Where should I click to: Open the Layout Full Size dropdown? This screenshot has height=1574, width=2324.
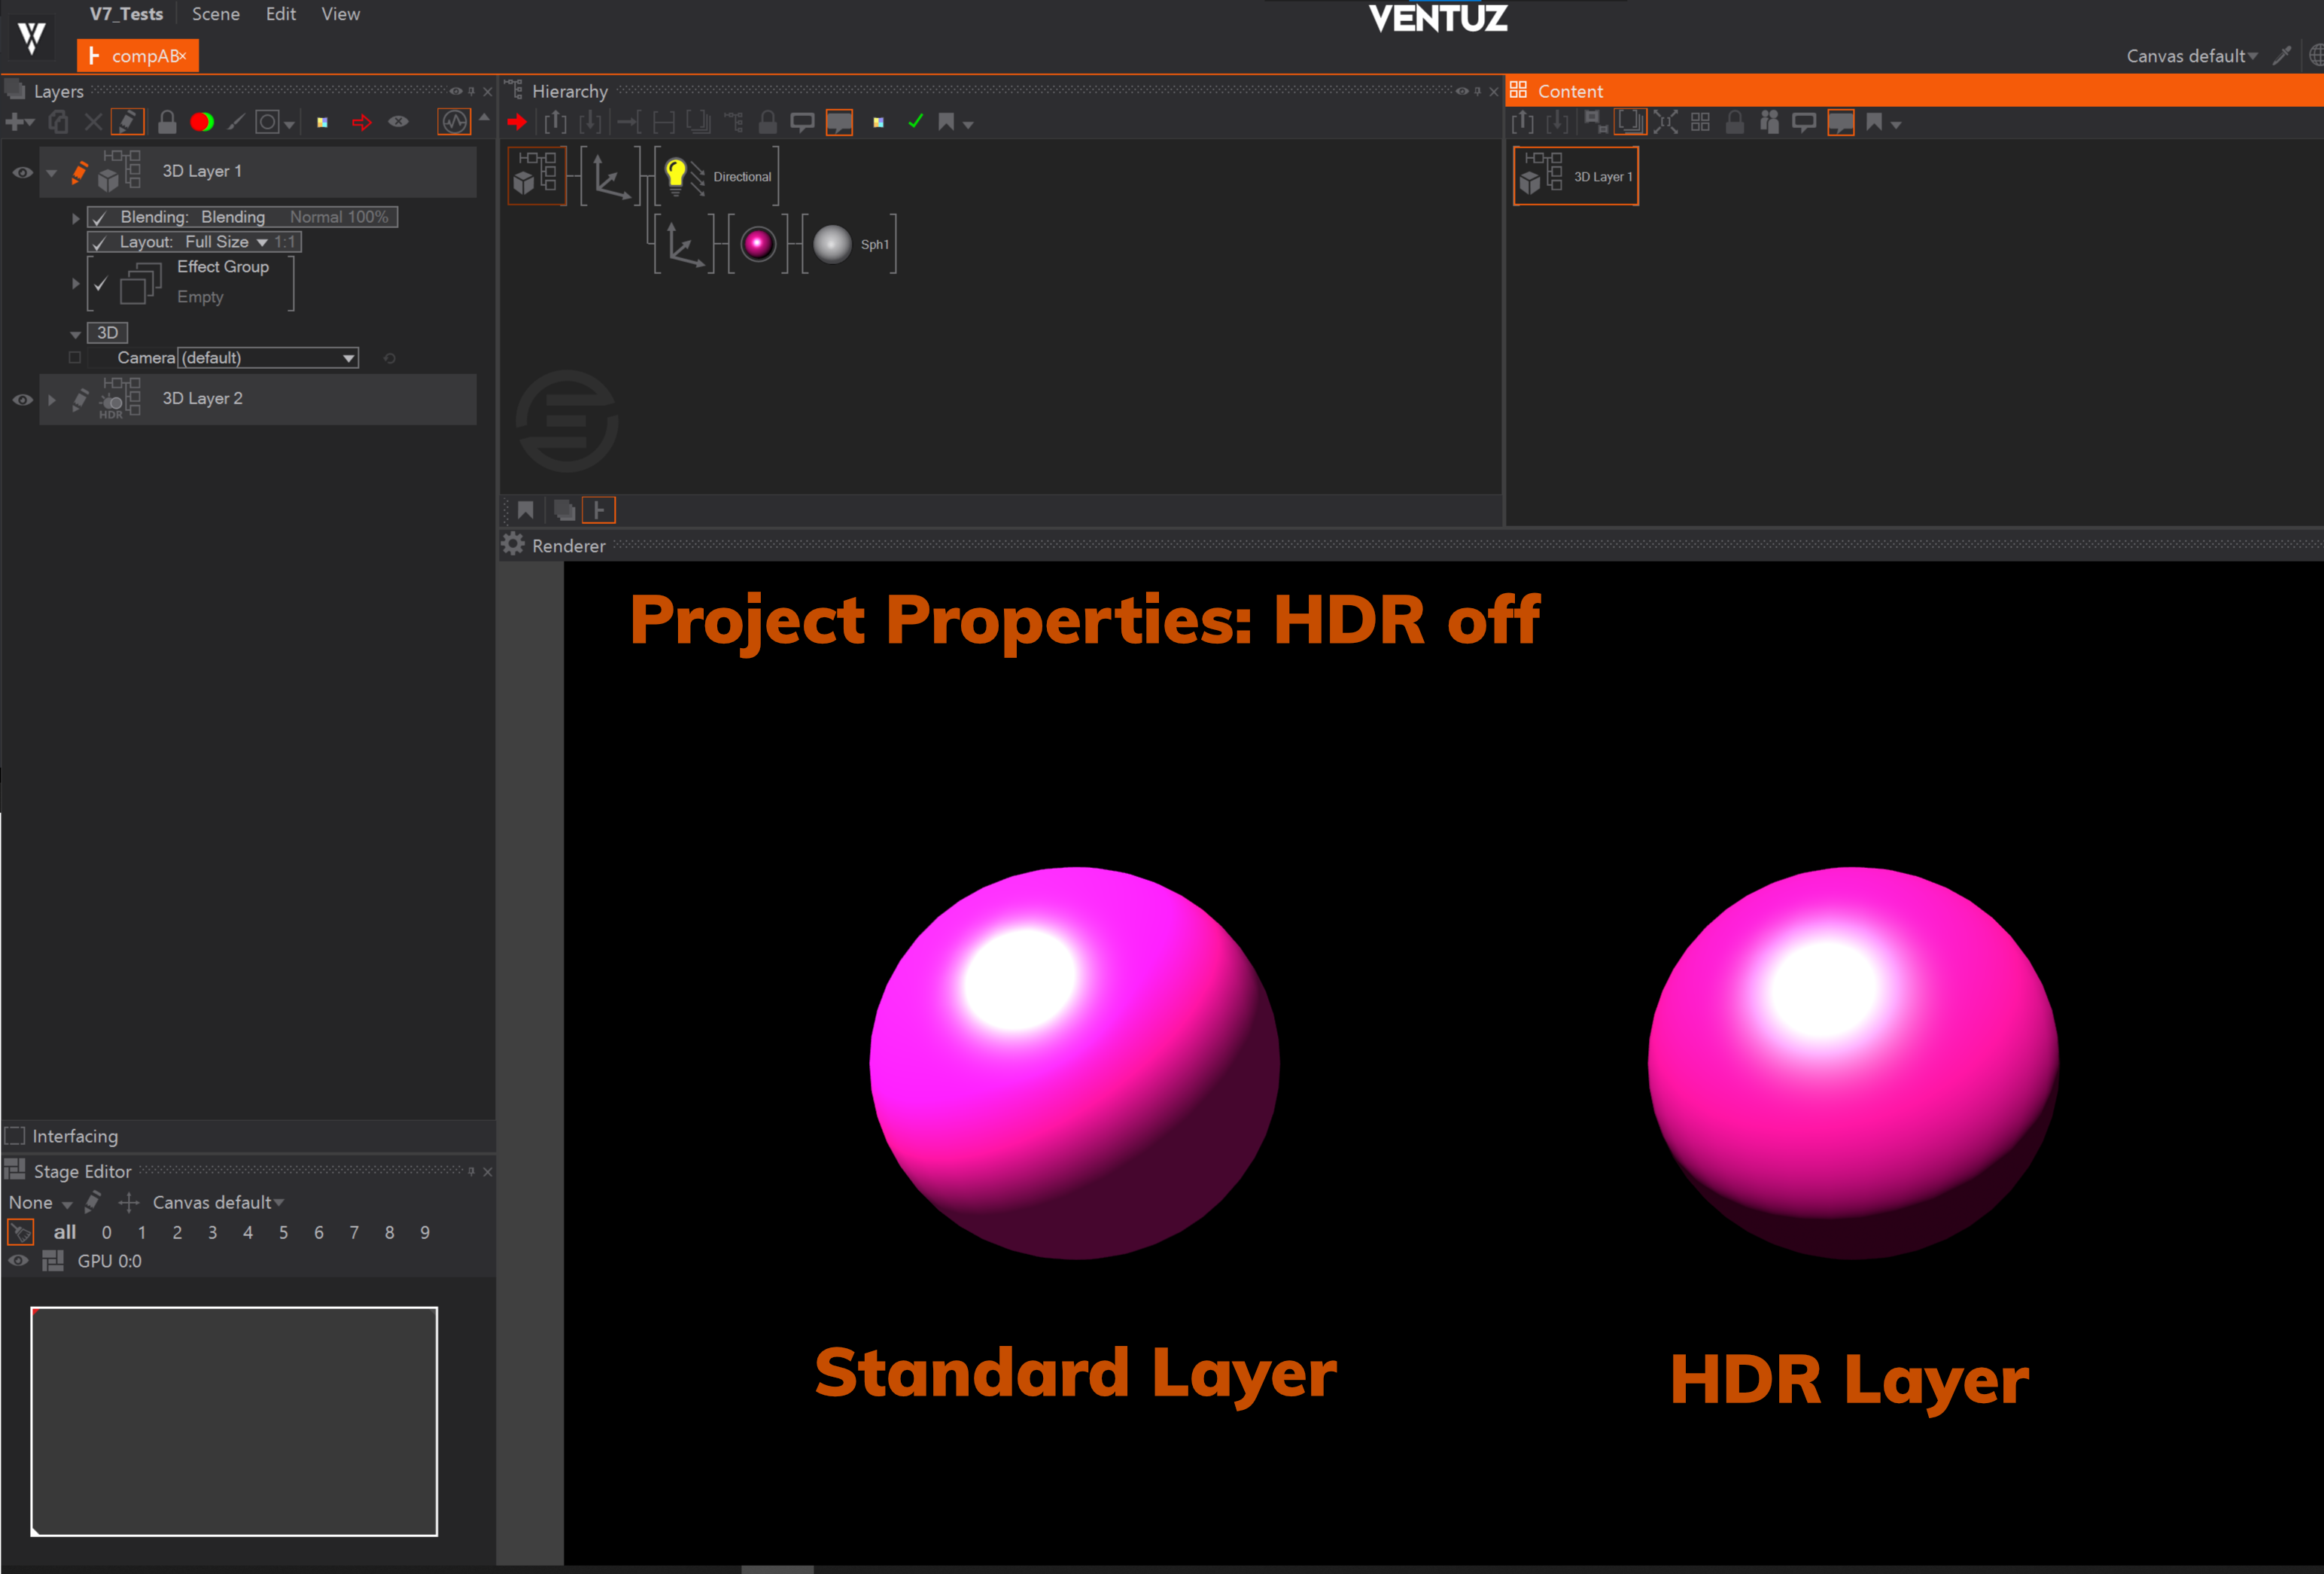pyautogui.click(x=262, y=242)
